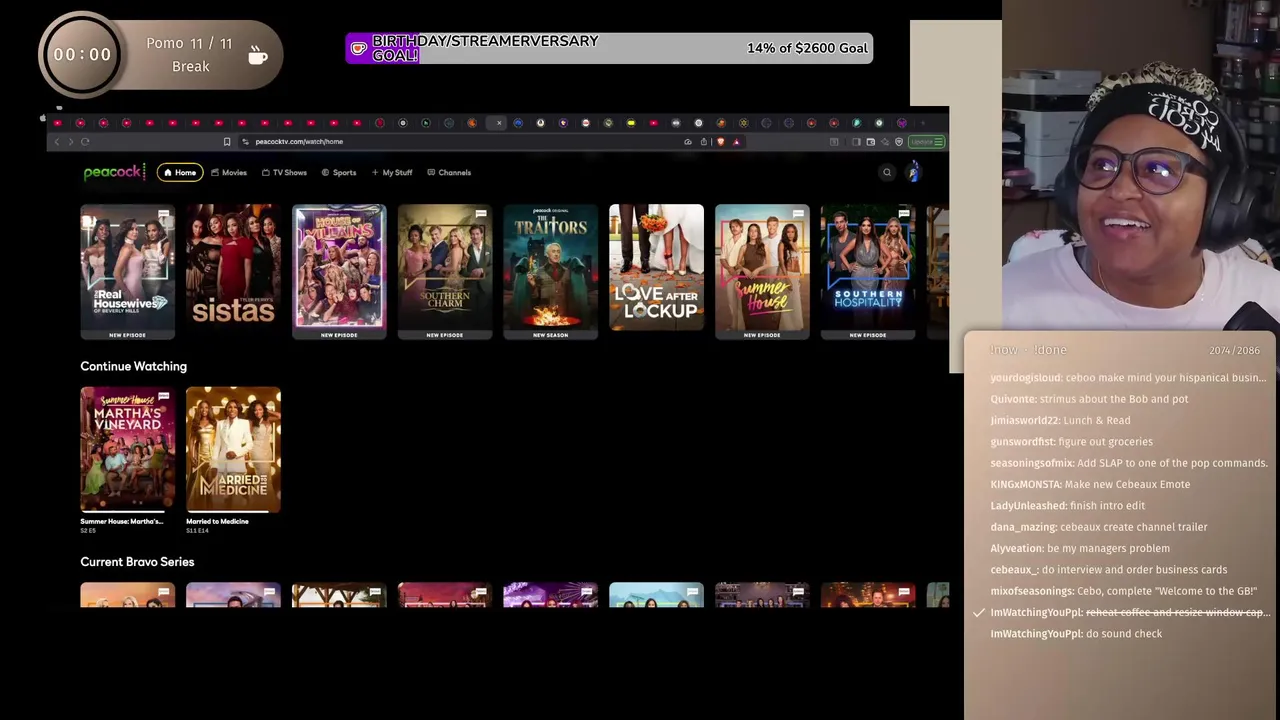This screenshot has height=720, width=1280.
Task: Open the Brave Shields lion icon
Action: [x=720, y=142]
